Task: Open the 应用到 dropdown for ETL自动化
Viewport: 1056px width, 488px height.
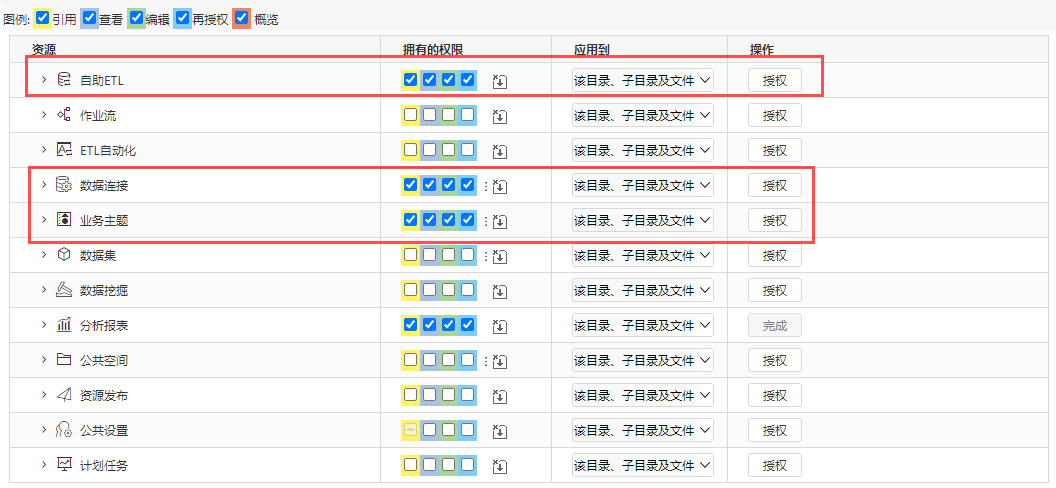Action: point(642,150)
